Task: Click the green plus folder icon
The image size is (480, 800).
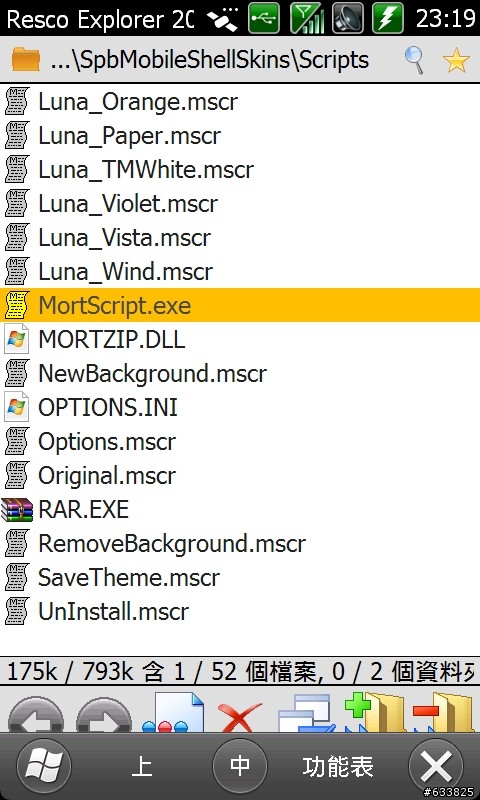Action: click(x=374, y=712)
